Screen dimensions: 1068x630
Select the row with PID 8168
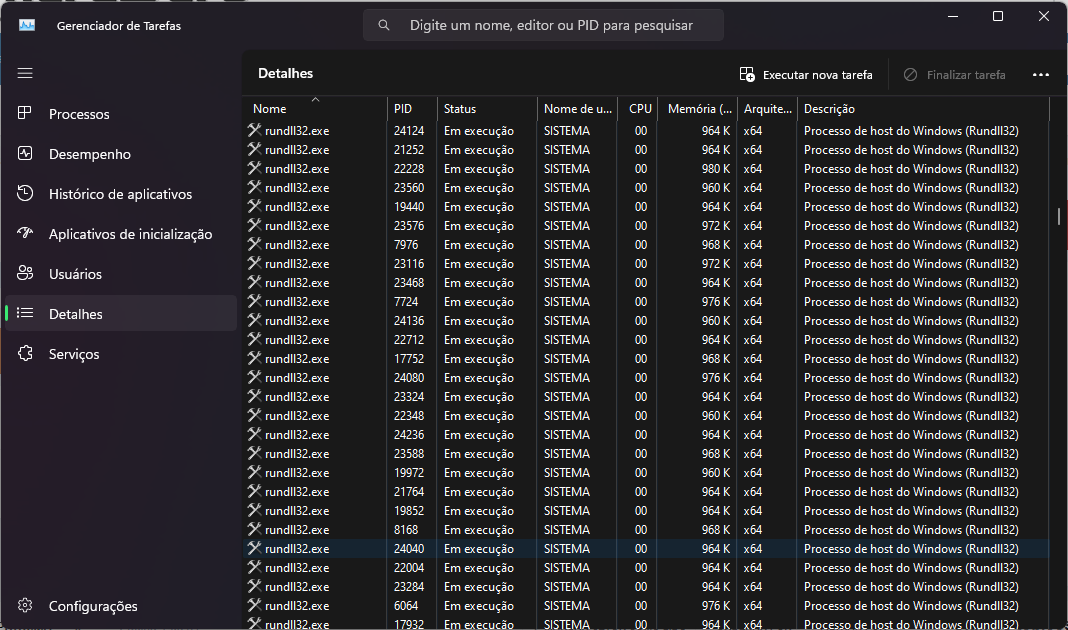[646, 529]
